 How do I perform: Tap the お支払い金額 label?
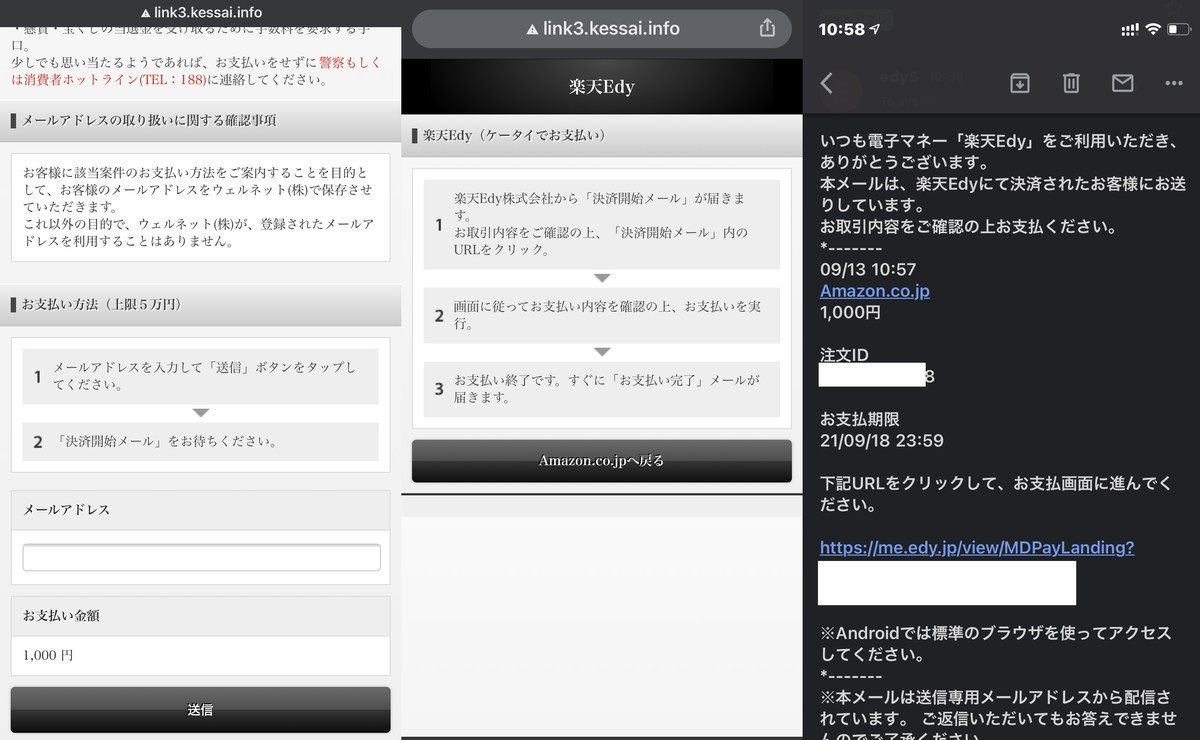click(x=61, y=616)
